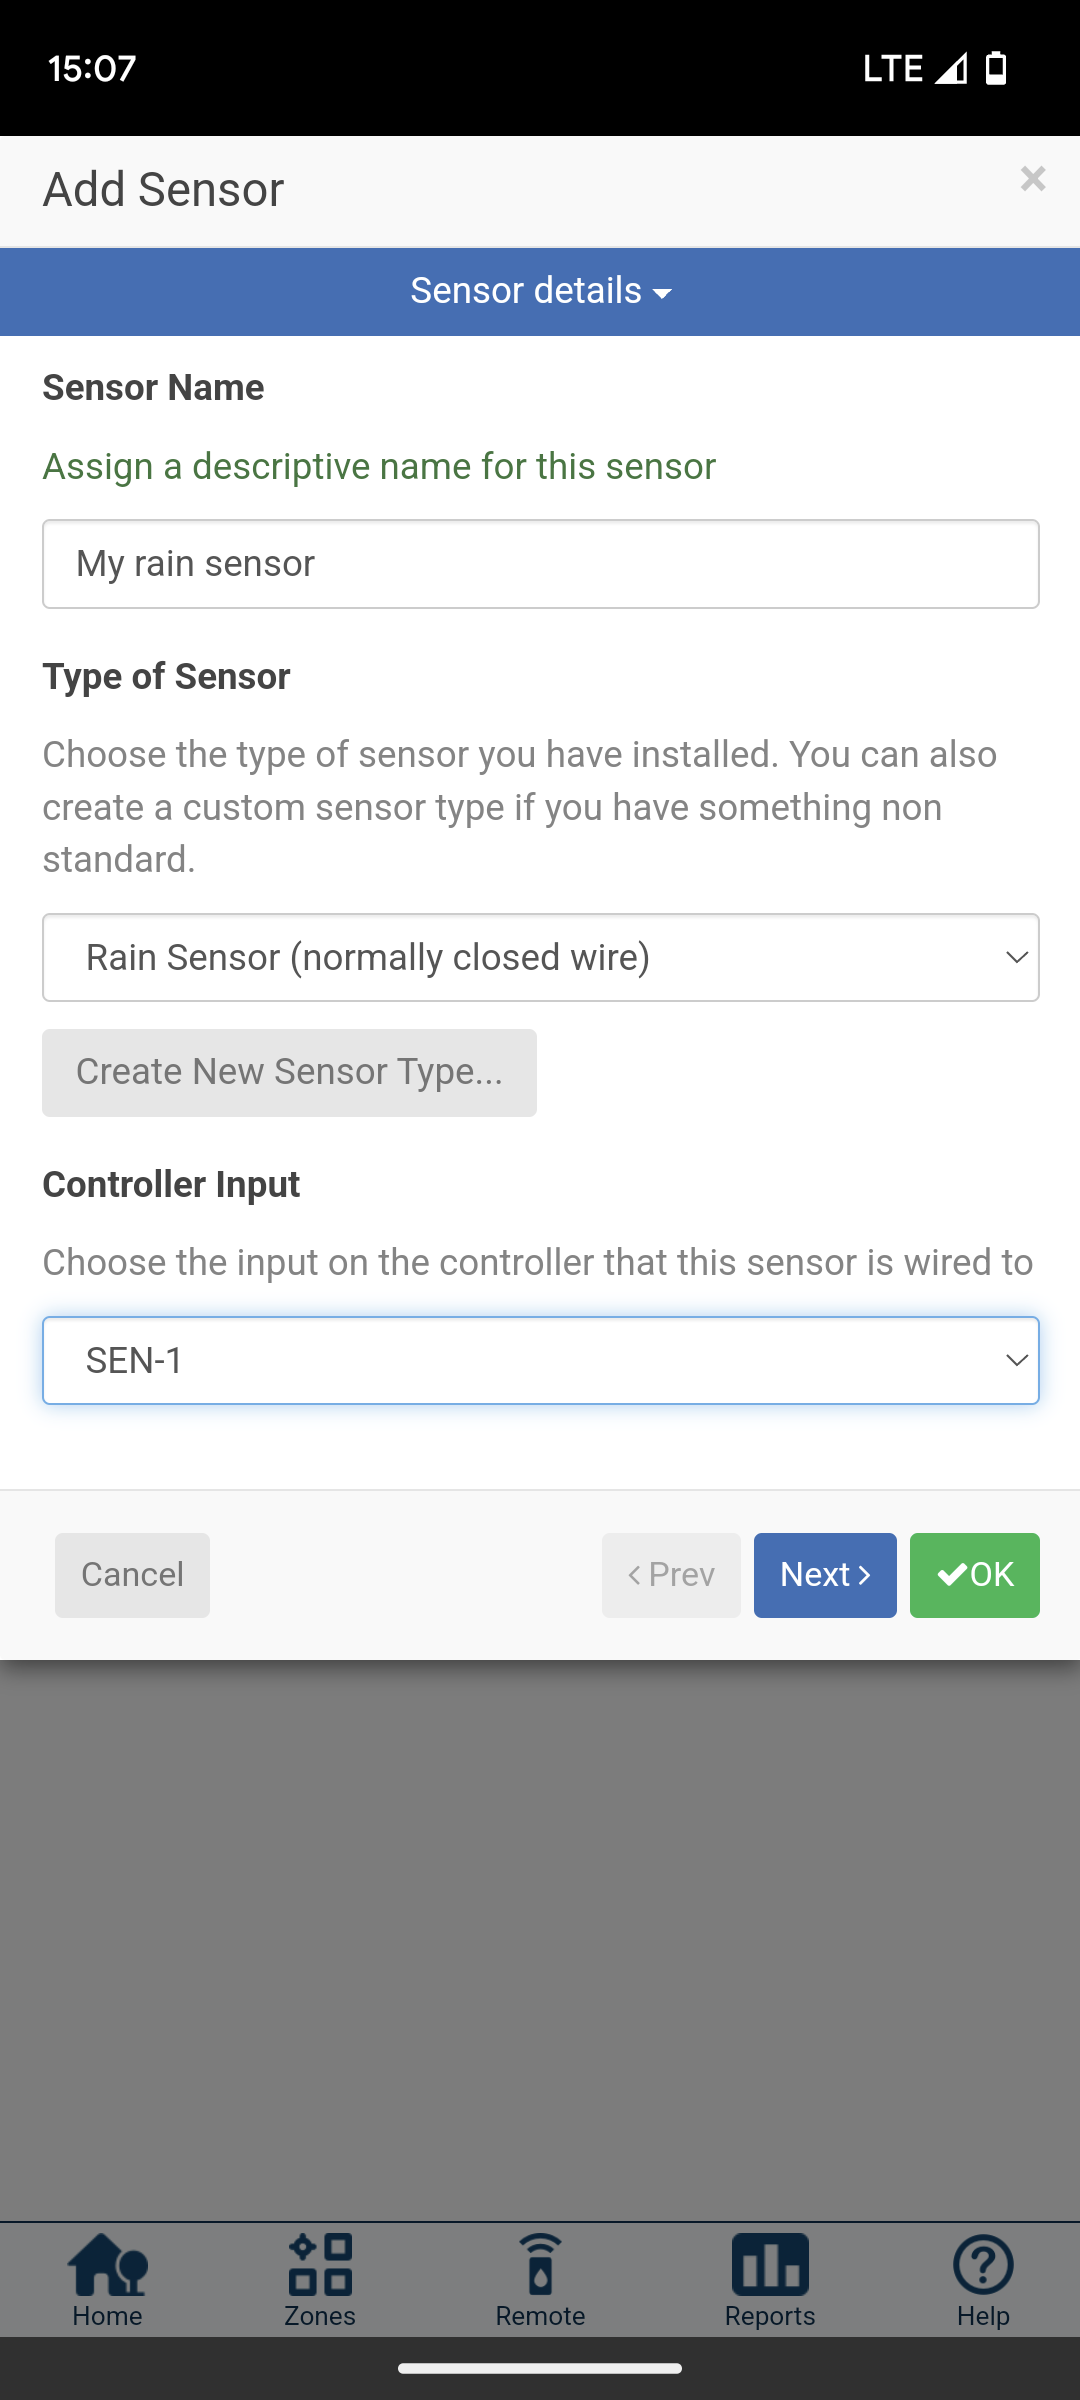The height and width of the screenshot is (2400, 1080).
Task: Click the Cancel button
Action: coord(132,1575)
